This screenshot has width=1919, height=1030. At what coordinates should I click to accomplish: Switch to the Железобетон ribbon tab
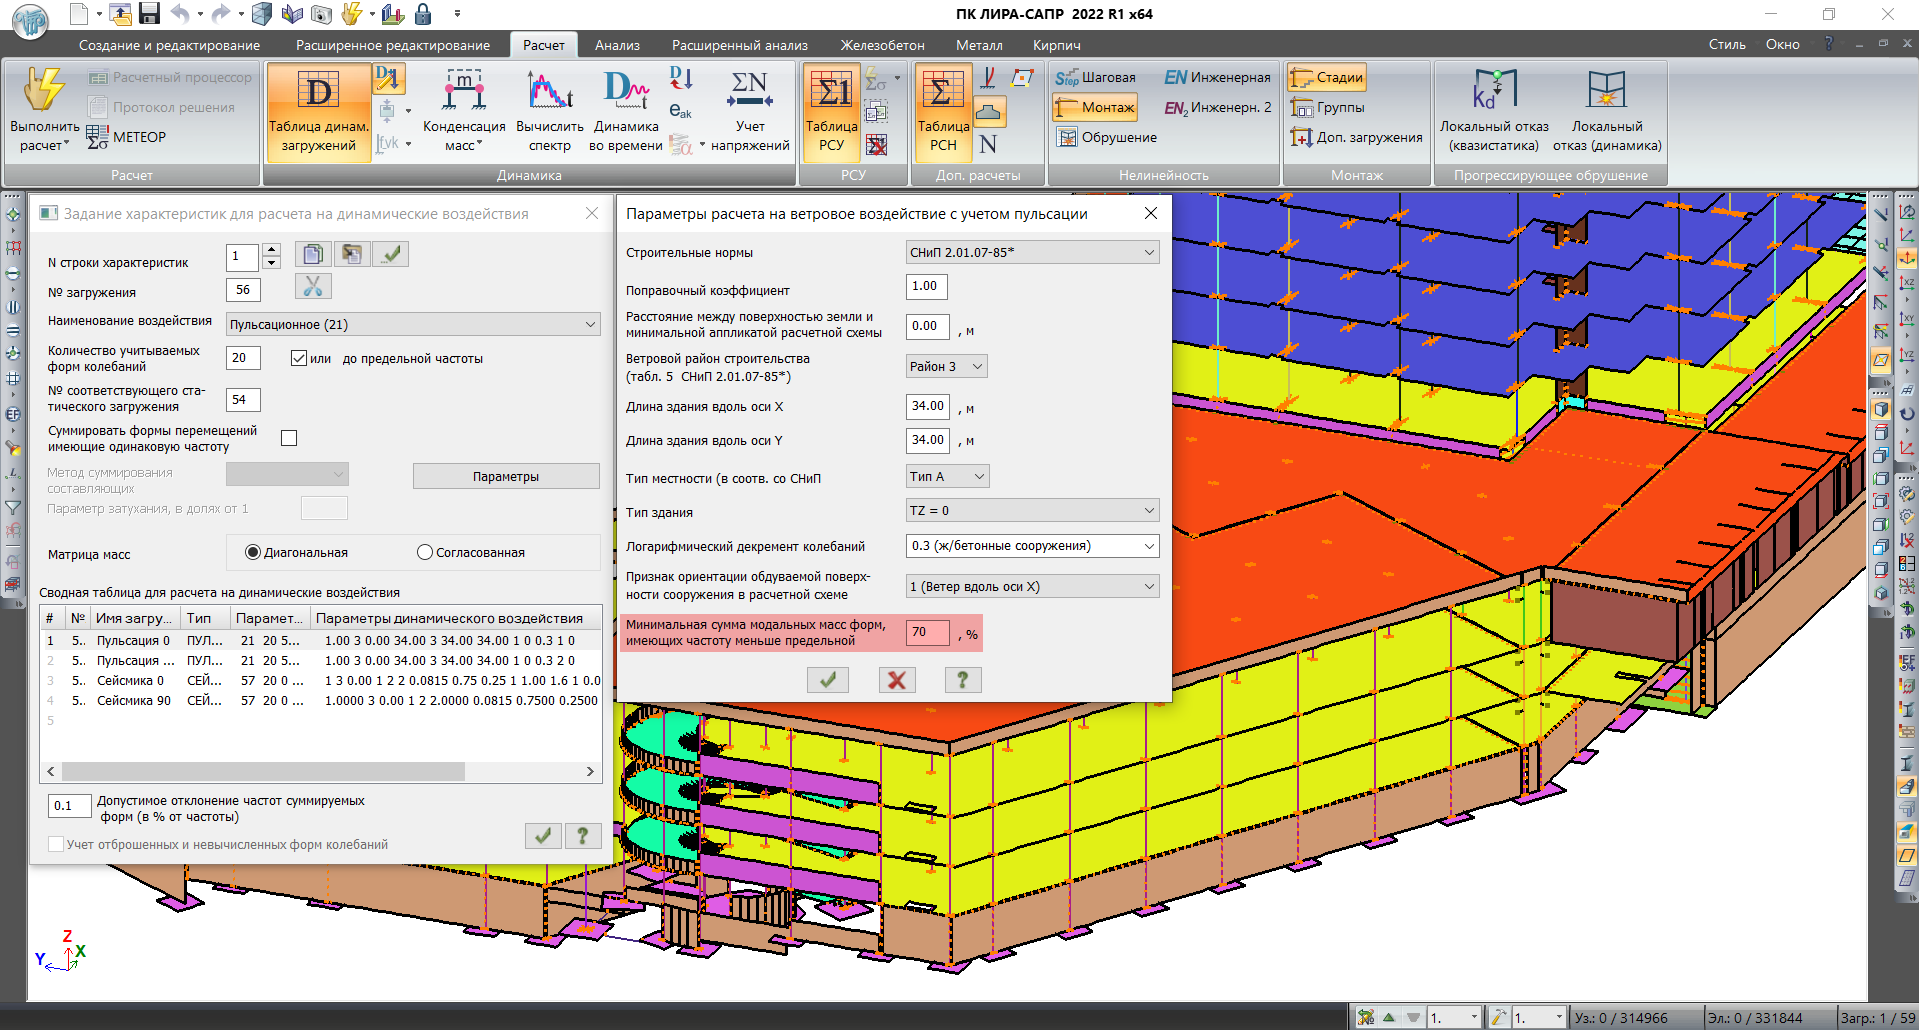click(x=882, y=45)
